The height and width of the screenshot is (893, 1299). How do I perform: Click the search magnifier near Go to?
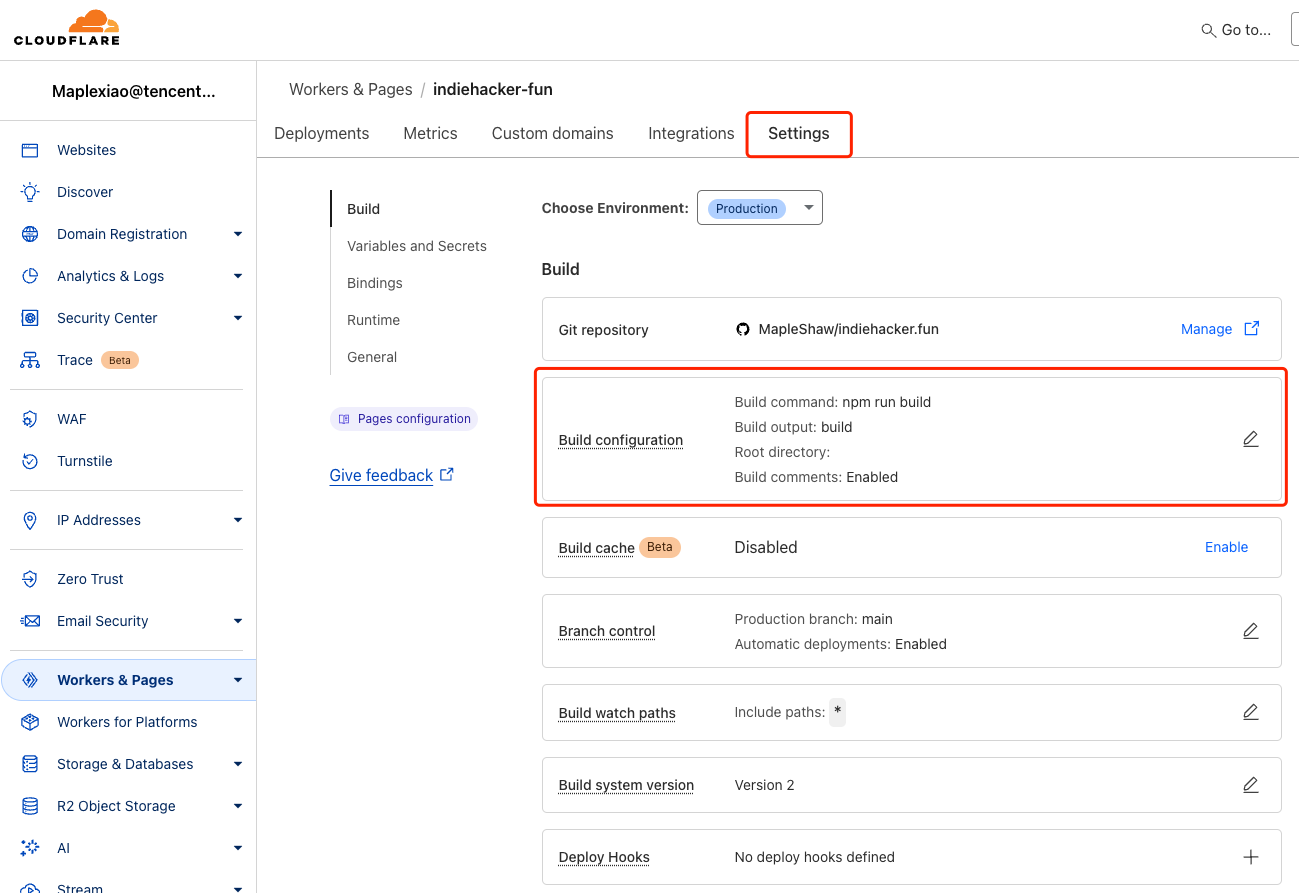[x=1208, y=30]
